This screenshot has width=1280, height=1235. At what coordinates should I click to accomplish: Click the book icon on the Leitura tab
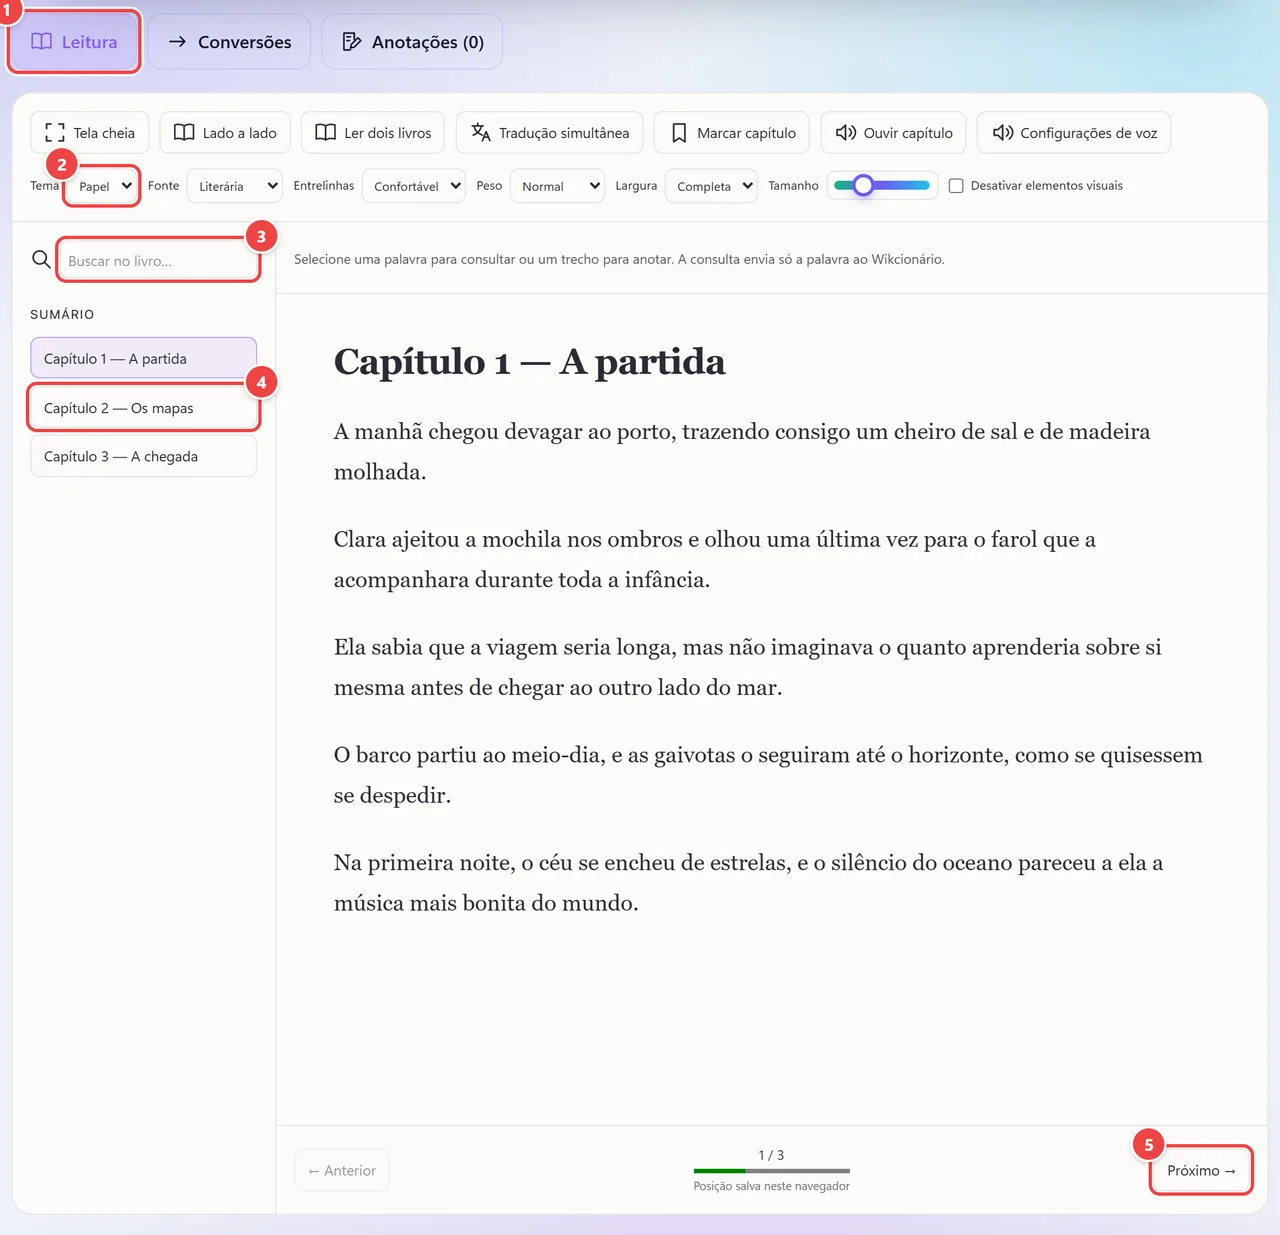click(41, 42)
